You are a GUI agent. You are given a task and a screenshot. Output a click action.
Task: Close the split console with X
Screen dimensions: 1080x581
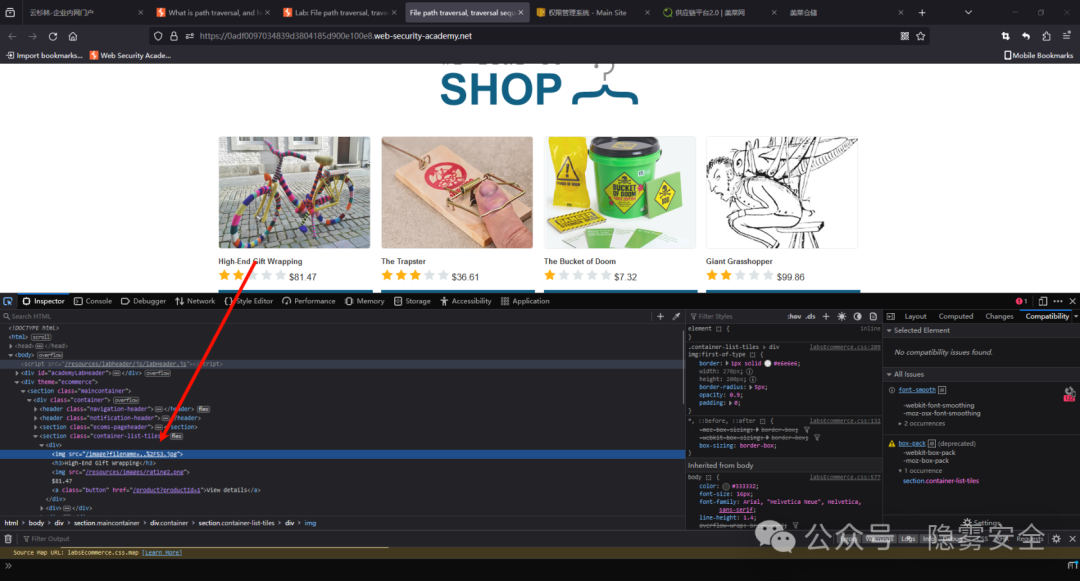[1072, 539]
